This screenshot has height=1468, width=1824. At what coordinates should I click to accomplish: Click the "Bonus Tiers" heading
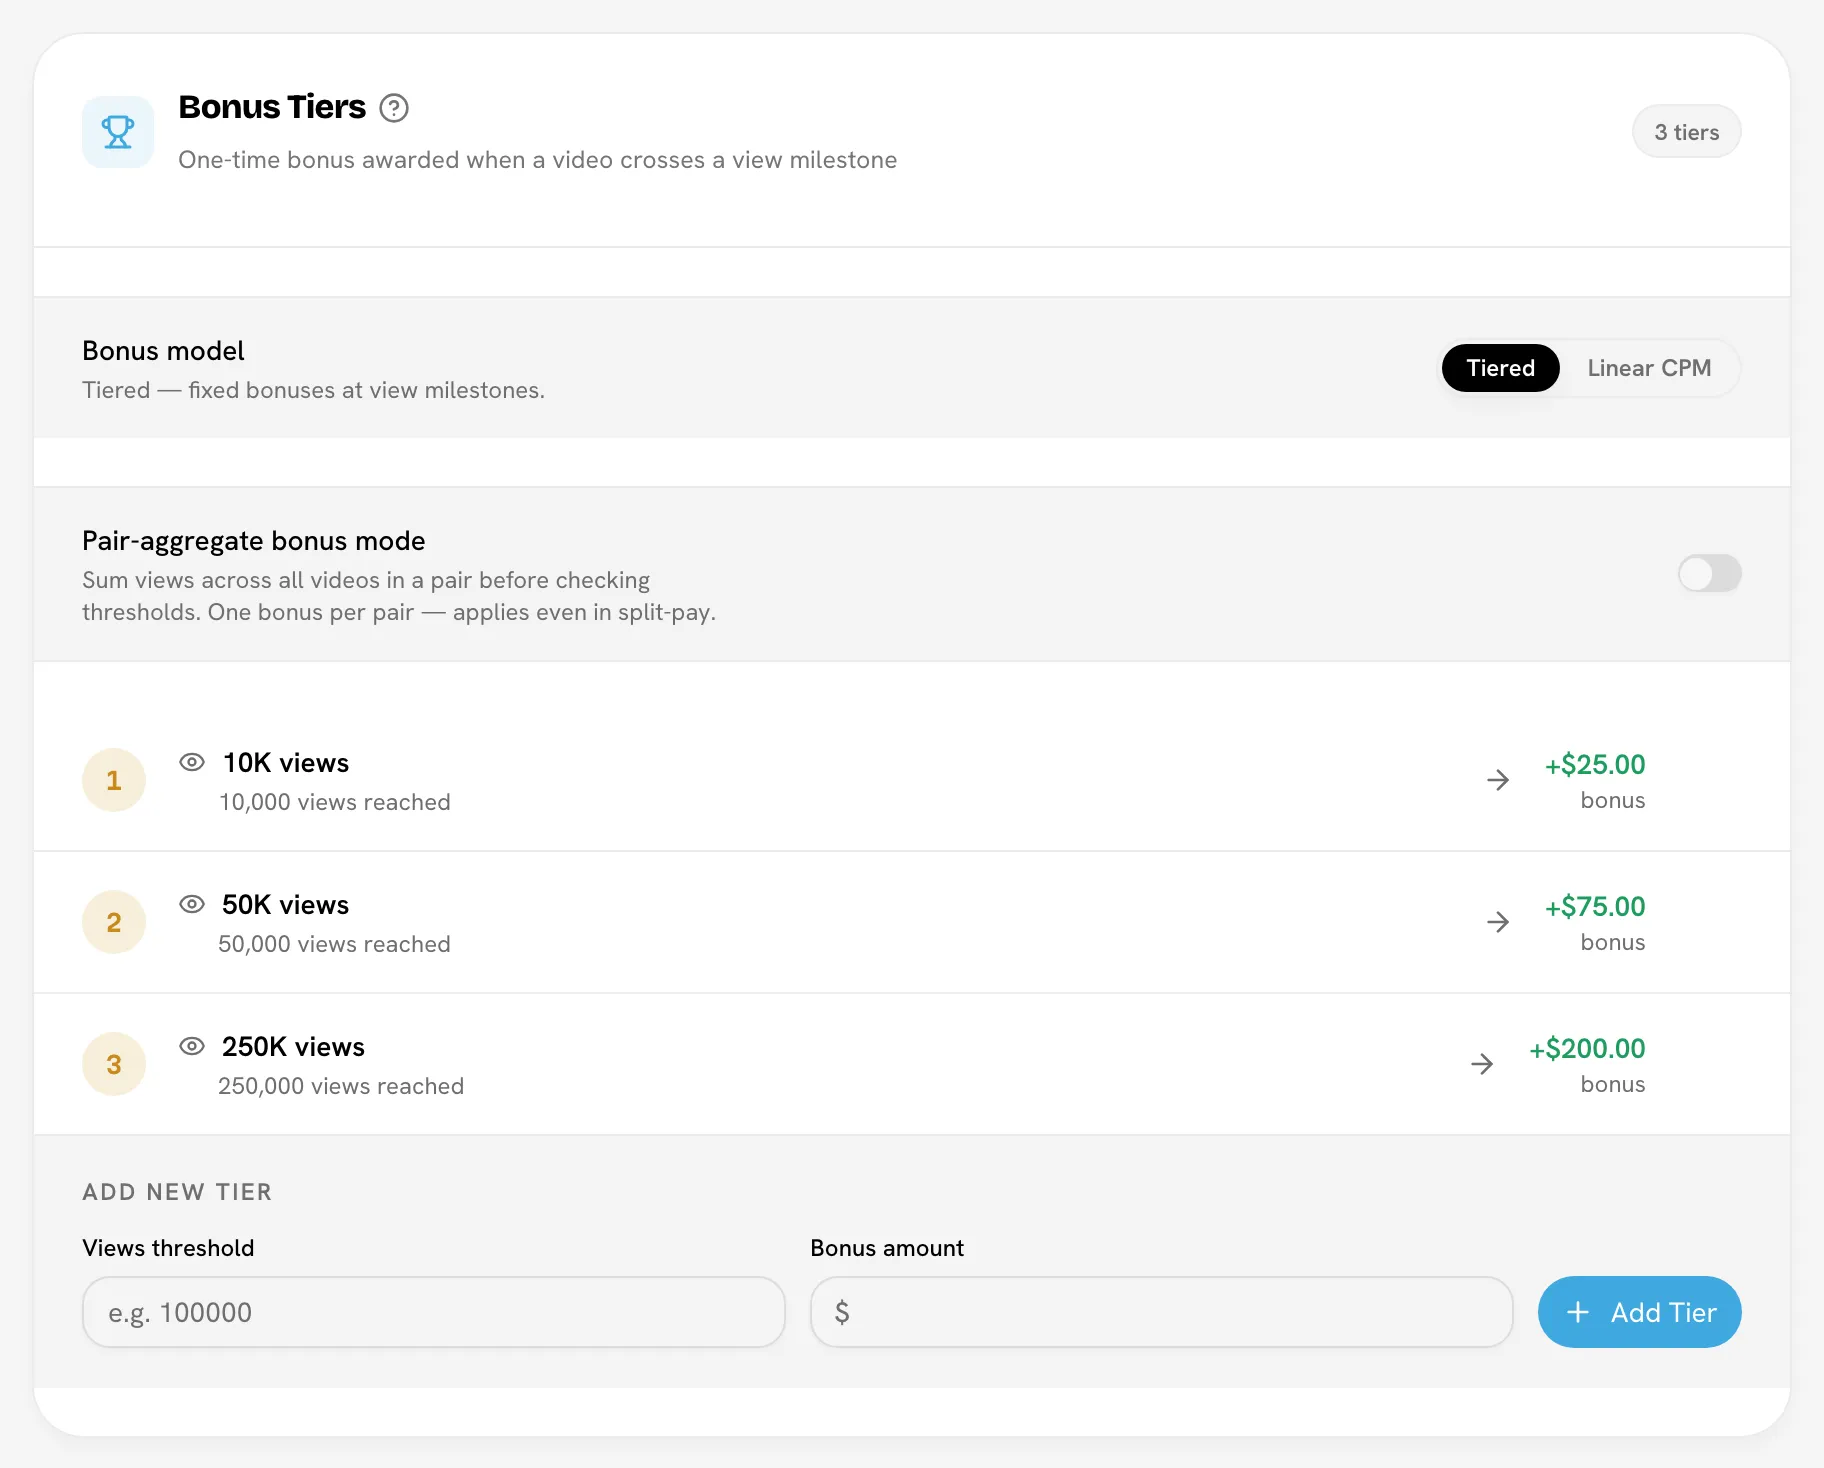(x=272, y=107)
